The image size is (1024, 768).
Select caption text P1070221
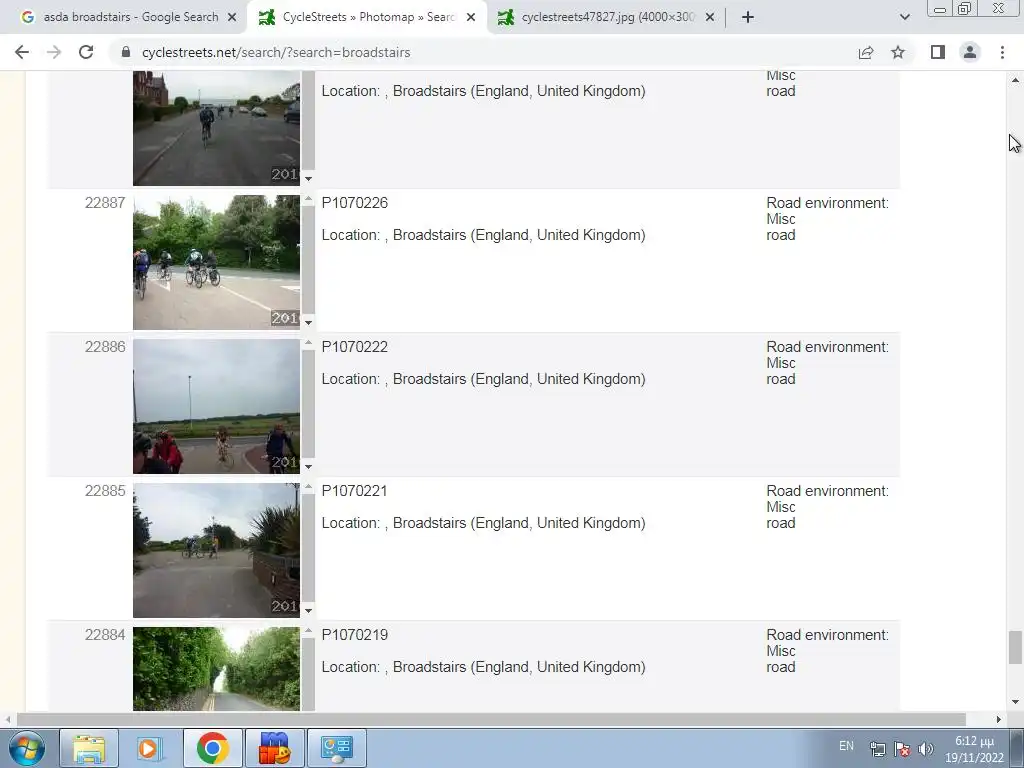[355, 491]
